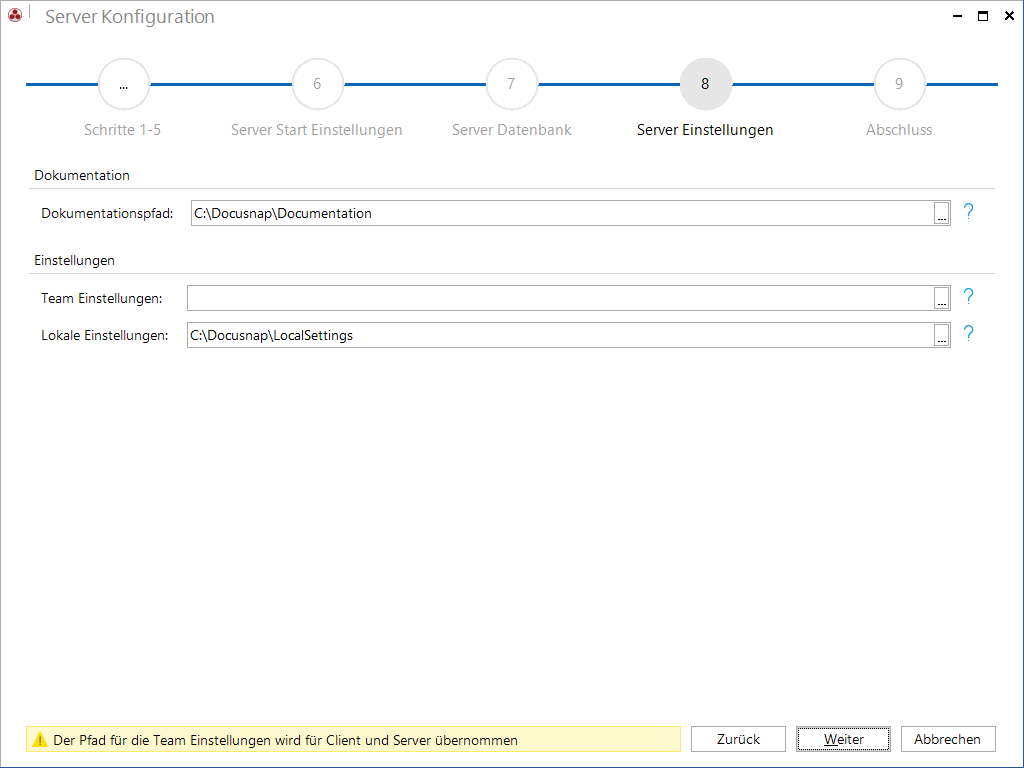Open help for Lokale Einstellungen field
The width and height of the screenshot is (1024, 768).
(x=968, y=334)
